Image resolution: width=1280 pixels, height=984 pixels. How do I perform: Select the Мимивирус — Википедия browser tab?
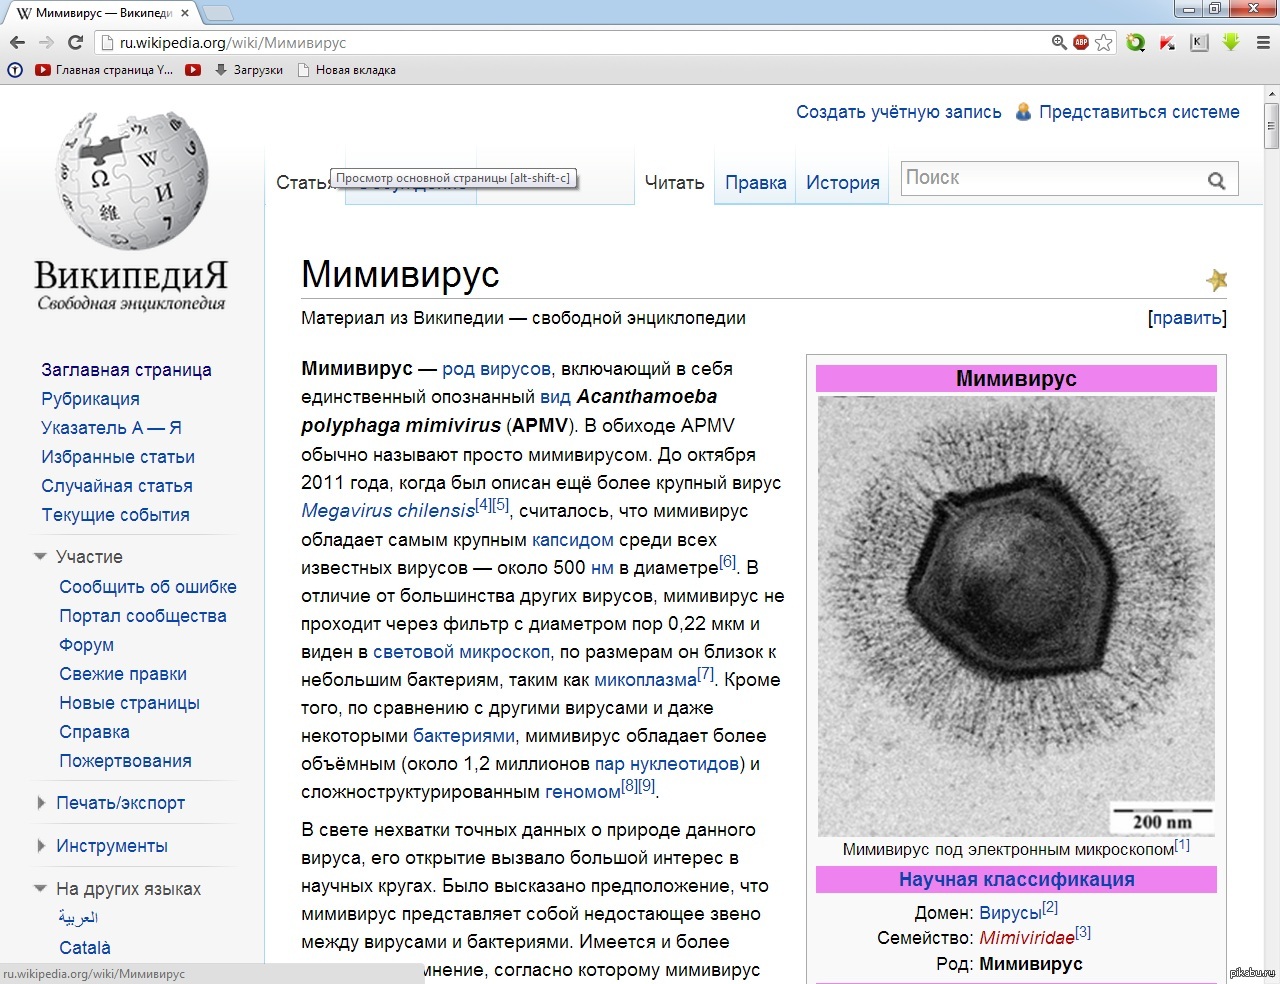(x=102, y=13)
